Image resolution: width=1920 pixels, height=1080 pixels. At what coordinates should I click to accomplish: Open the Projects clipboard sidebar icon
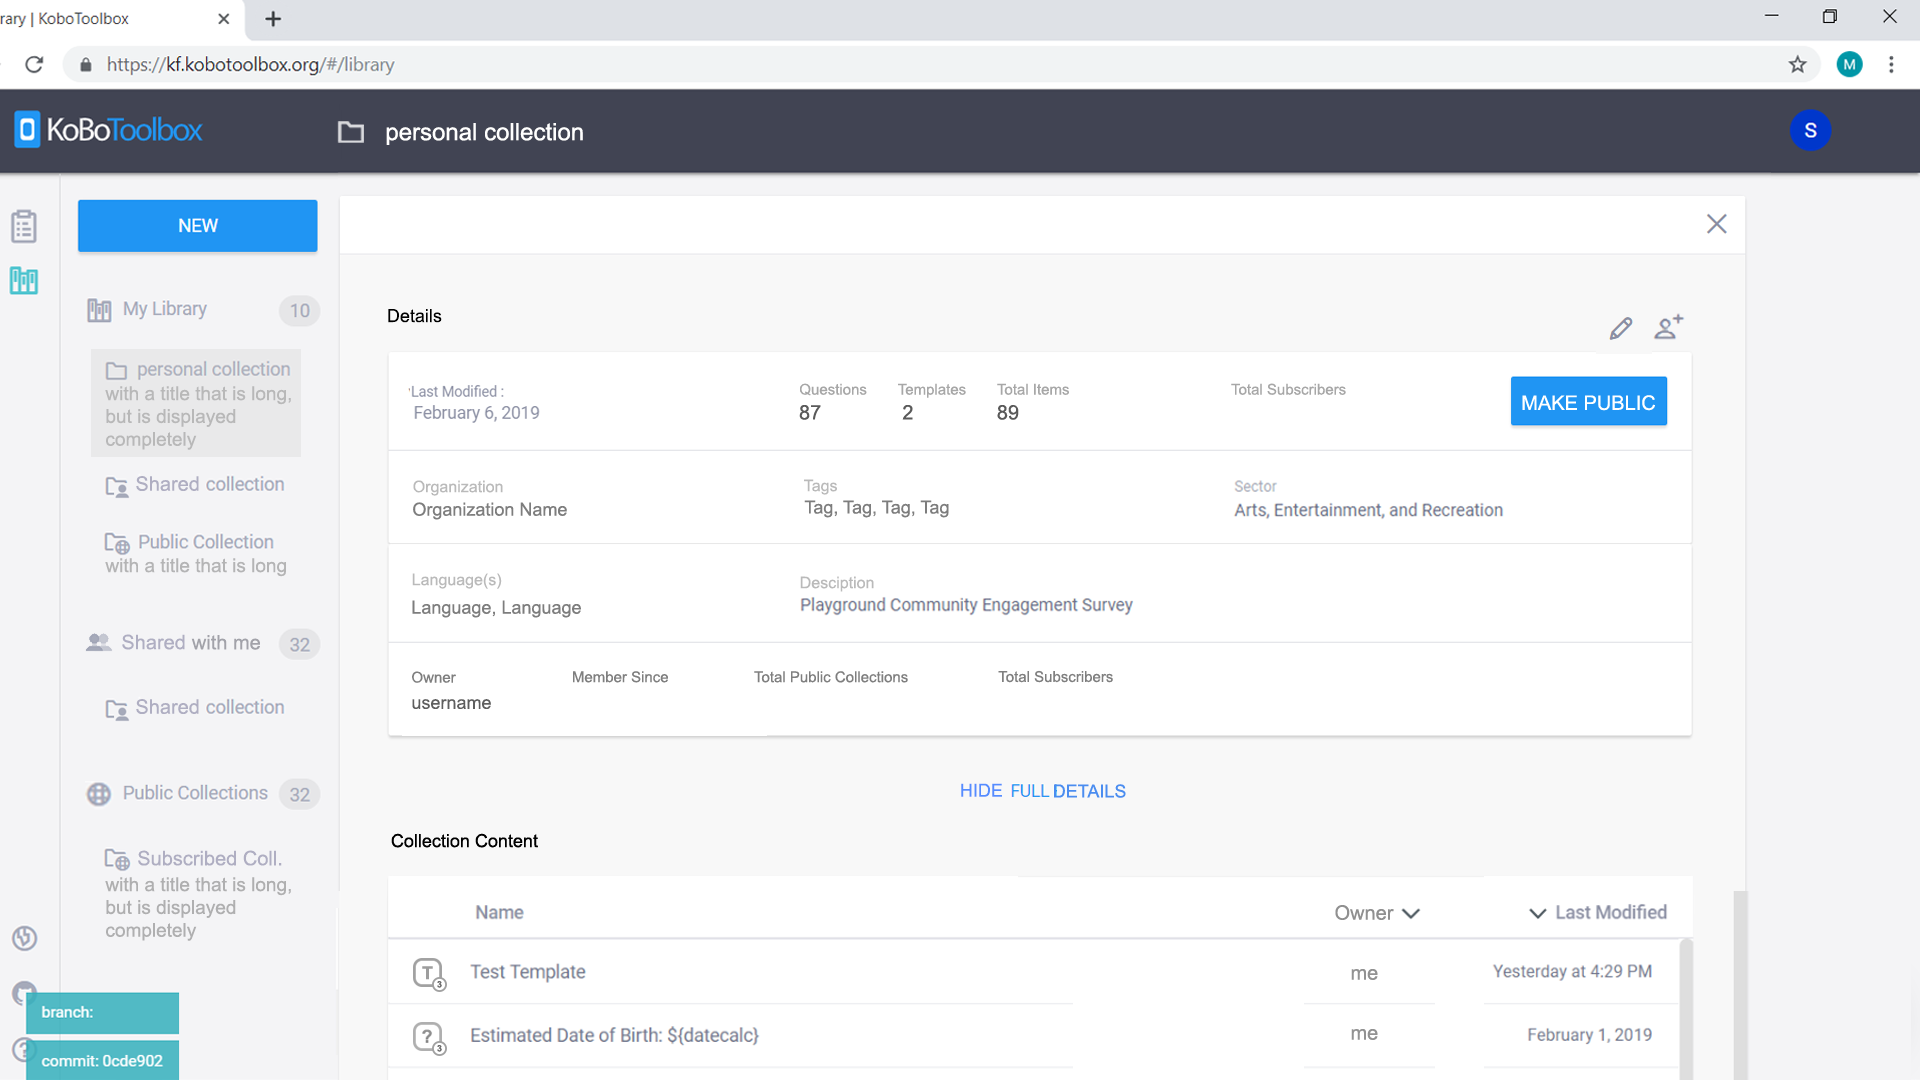[24, 227]
